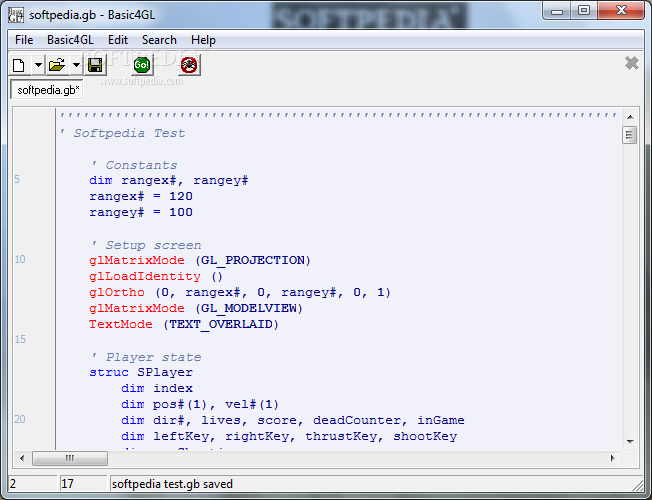Expand the Open file dropdown arrow
Screen dimensions: 652x500
coord(76,65)
